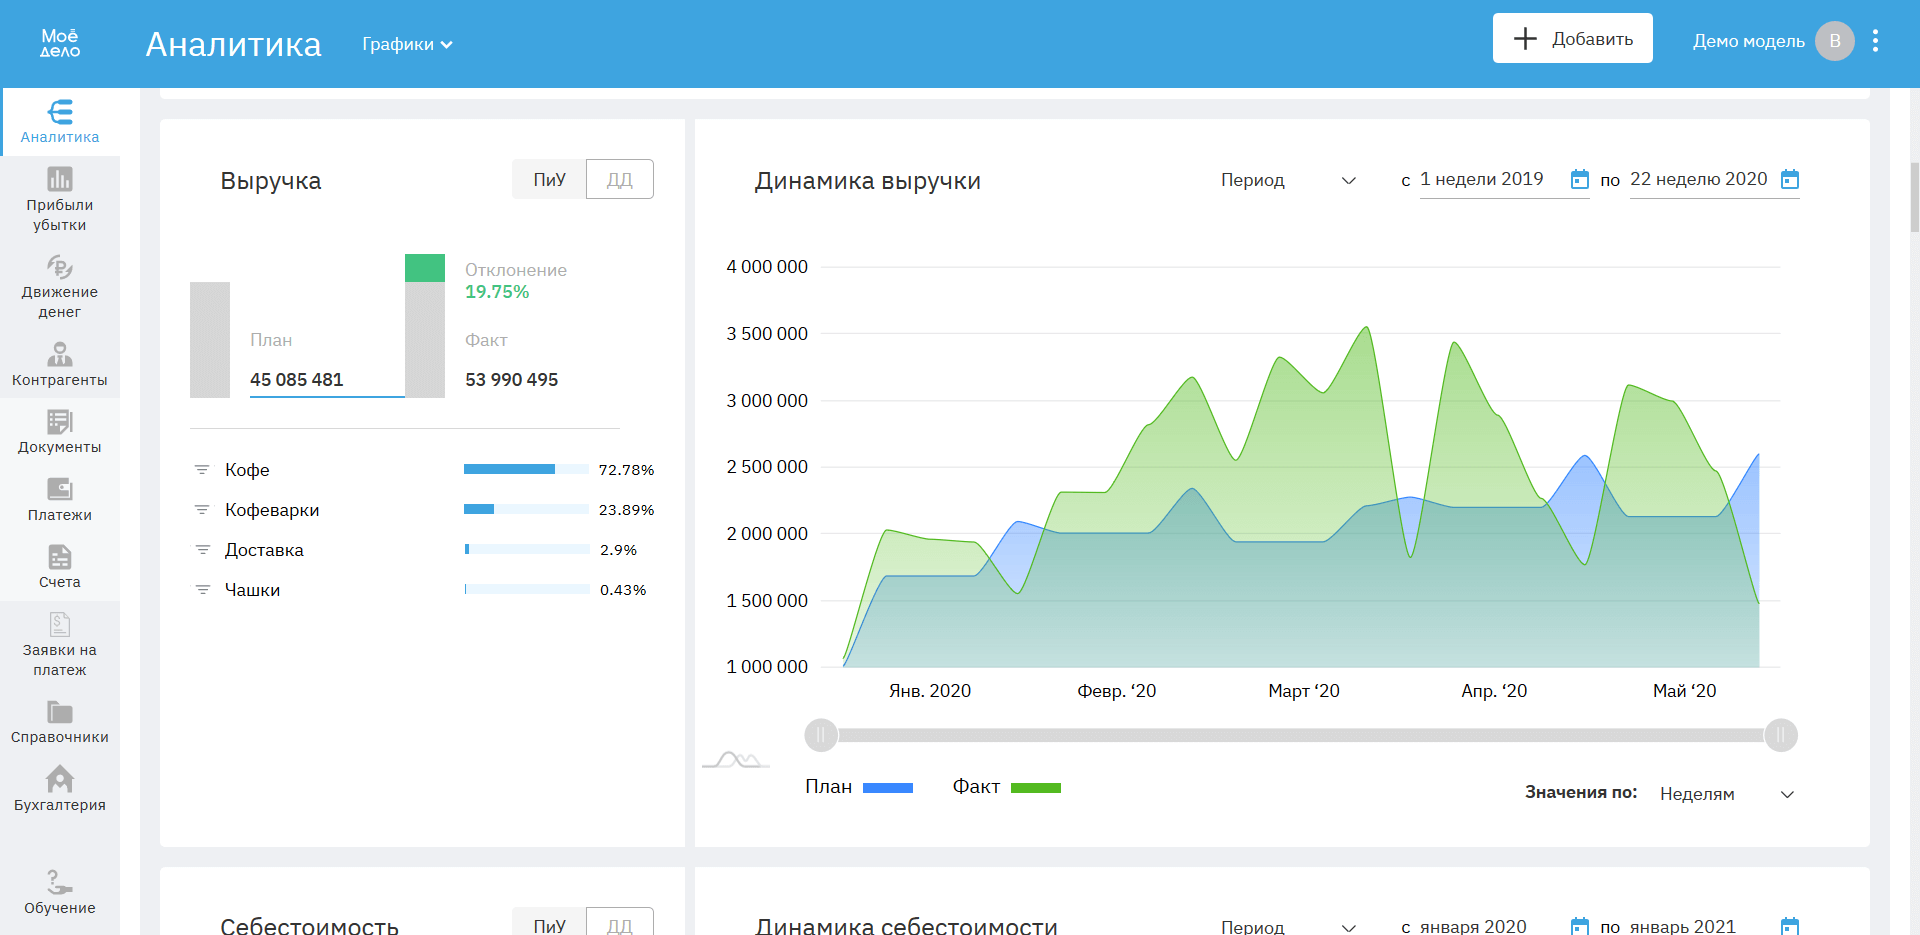This screenshot has height=935, width=1920.
Task: Open calendar for end январь 2021
Action: [1790, 926]
